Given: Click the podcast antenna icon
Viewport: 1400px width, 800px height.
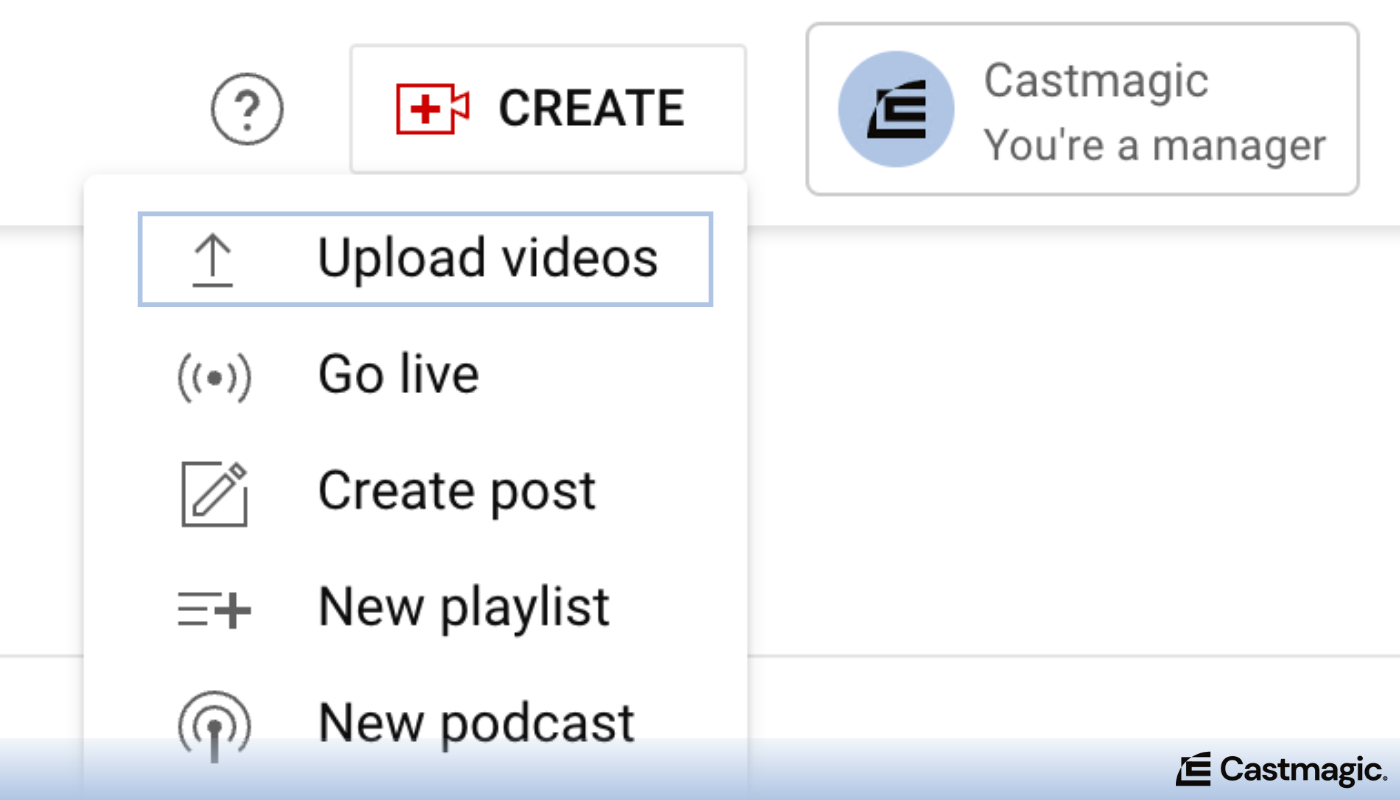Looking at the screenshot, I should [x=213, y=727].
